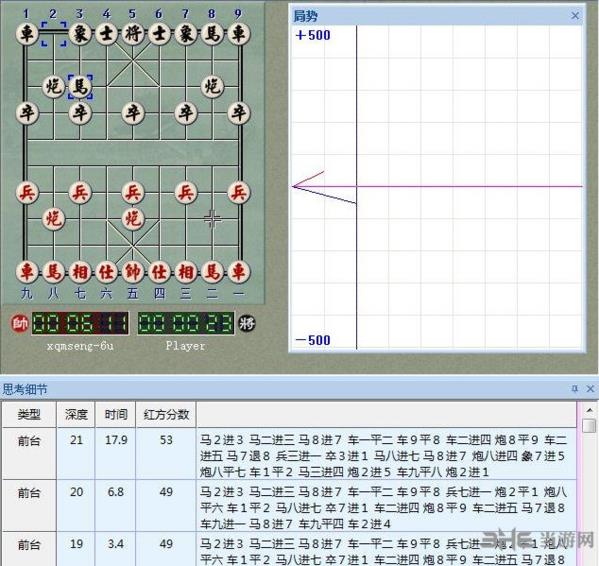Click the time value 17.9
This screenshot has width=599, height=566.
pyautogui.click(x=116, y=440)
